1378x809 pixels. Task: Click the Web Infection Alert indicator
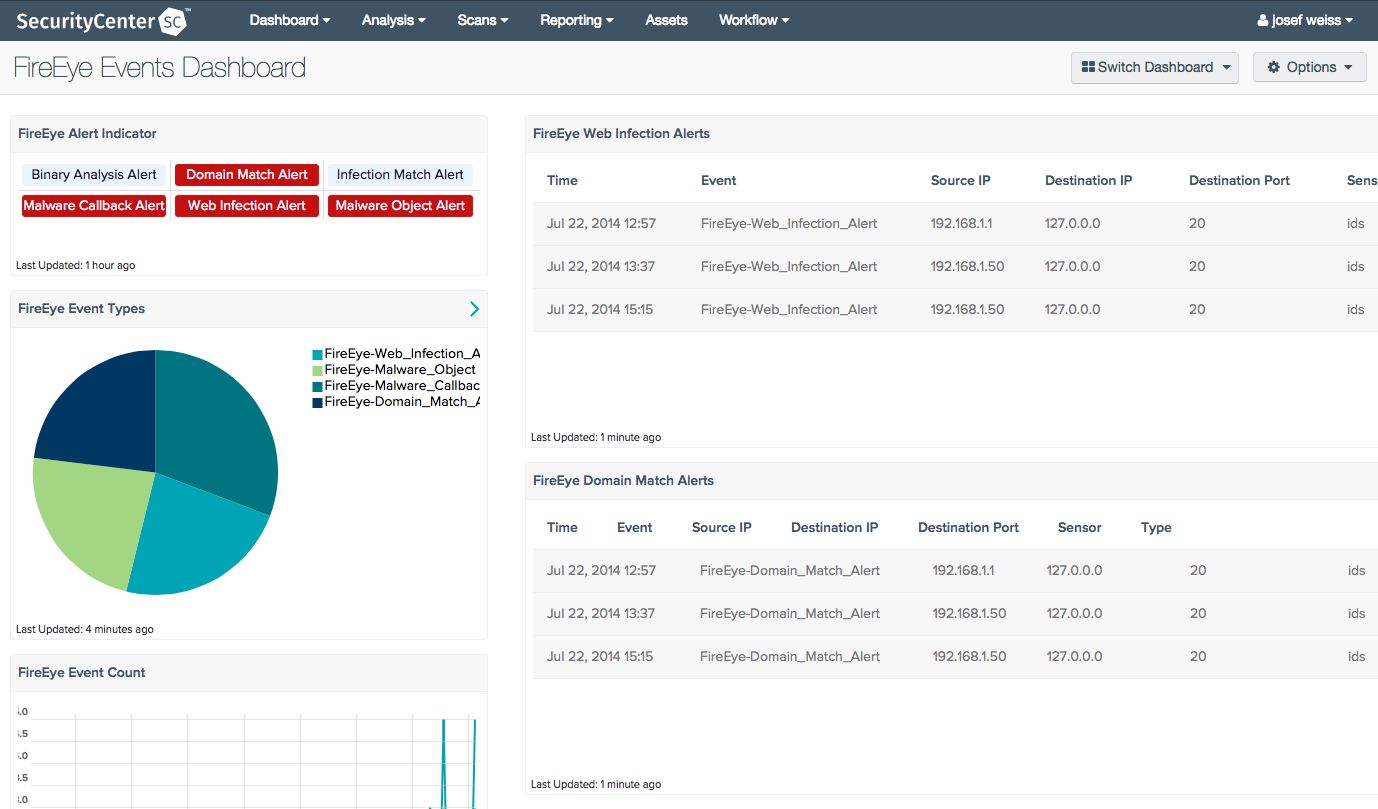click(x=247, y=206)
